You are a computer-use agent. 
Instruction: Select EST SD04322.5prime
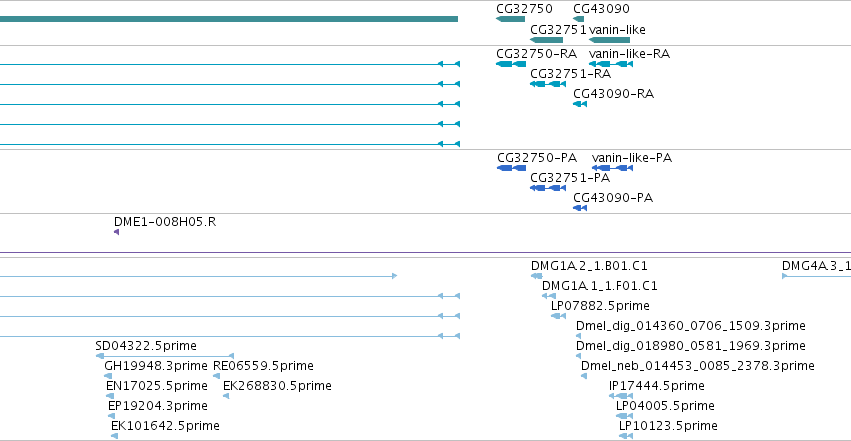[145, 346]
